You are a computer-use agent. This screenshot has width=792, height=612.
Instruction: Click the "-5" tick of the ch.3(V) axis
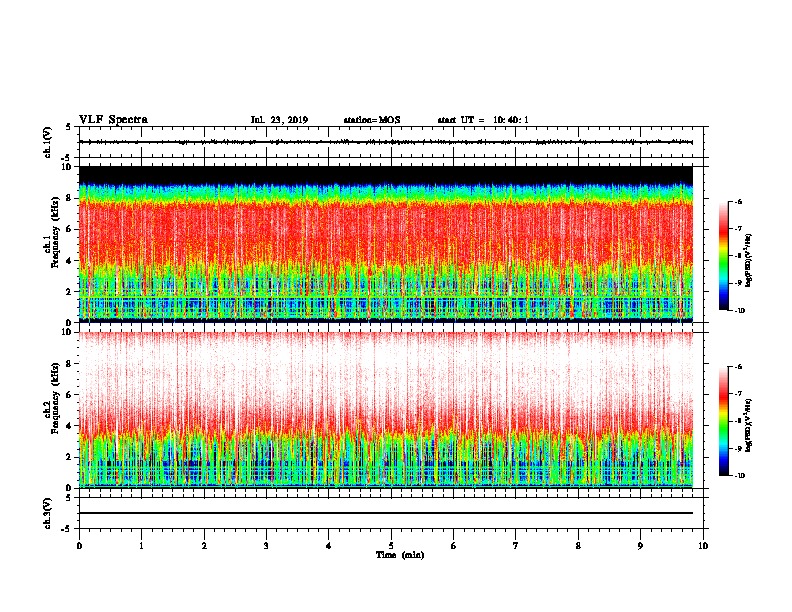click(67, 529)
